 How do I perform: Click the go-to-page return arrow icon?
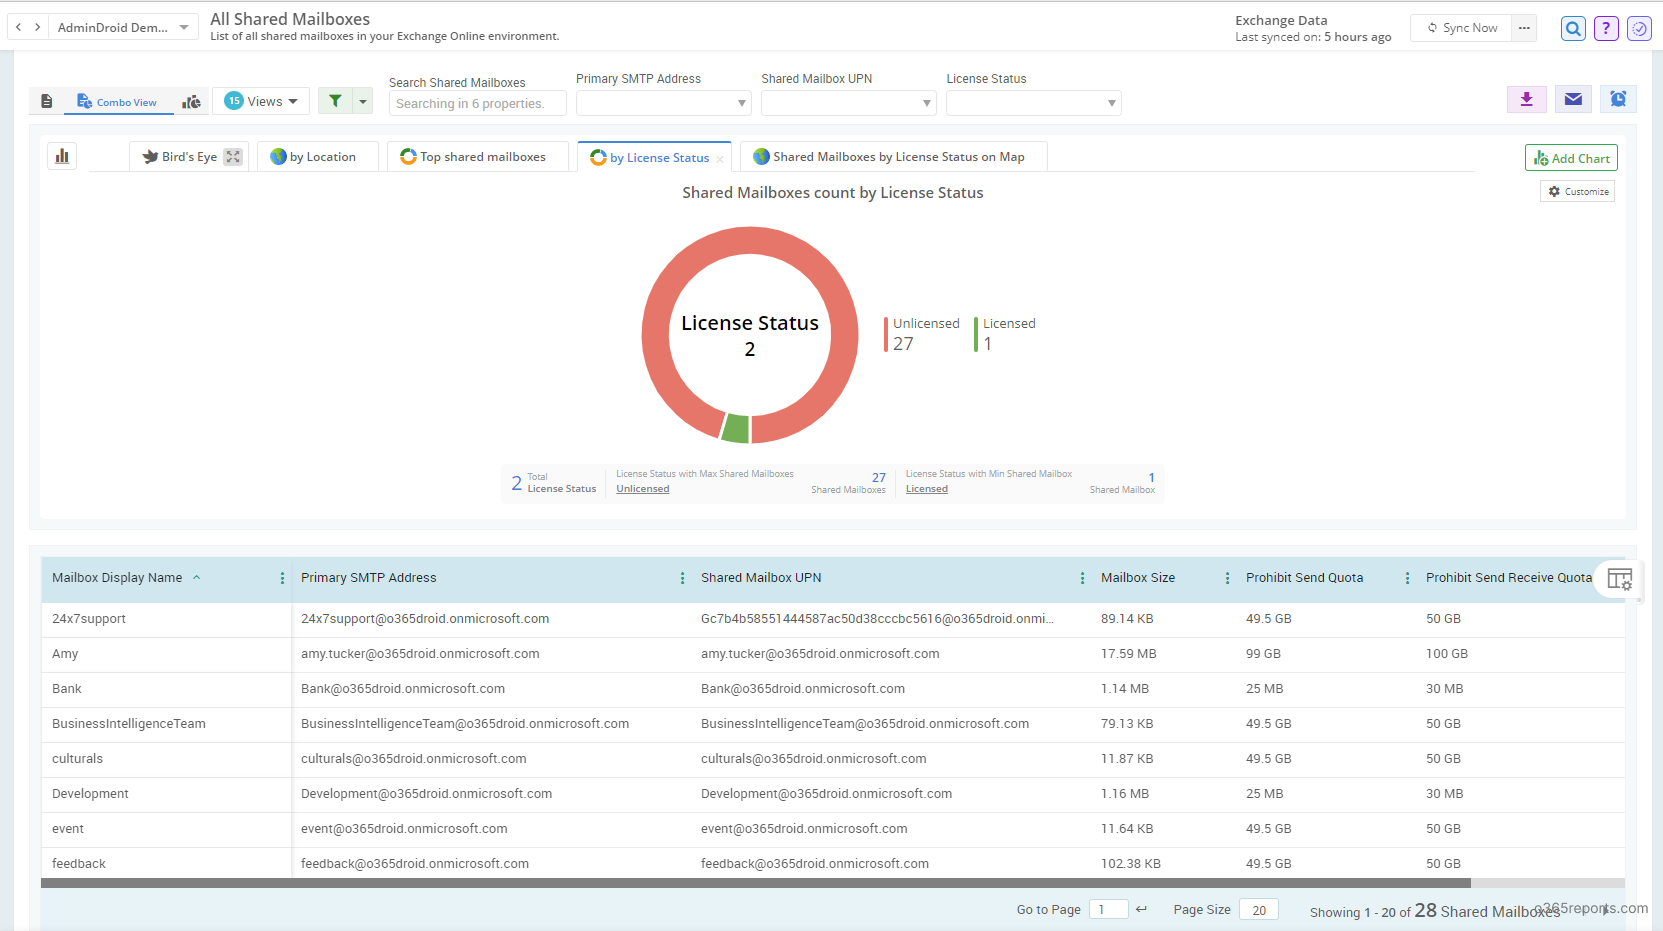(x=1141, y=909)
